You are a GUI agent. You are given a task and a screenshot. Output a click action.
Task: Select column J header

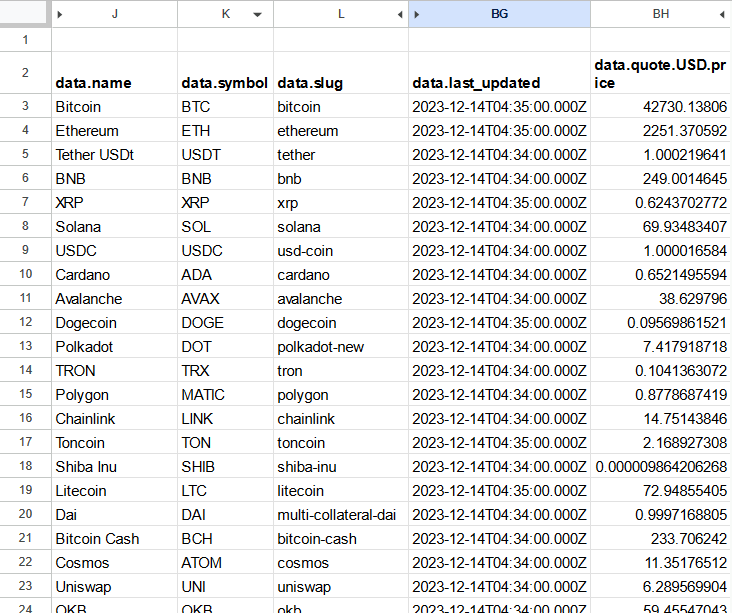tap(114, 14)
